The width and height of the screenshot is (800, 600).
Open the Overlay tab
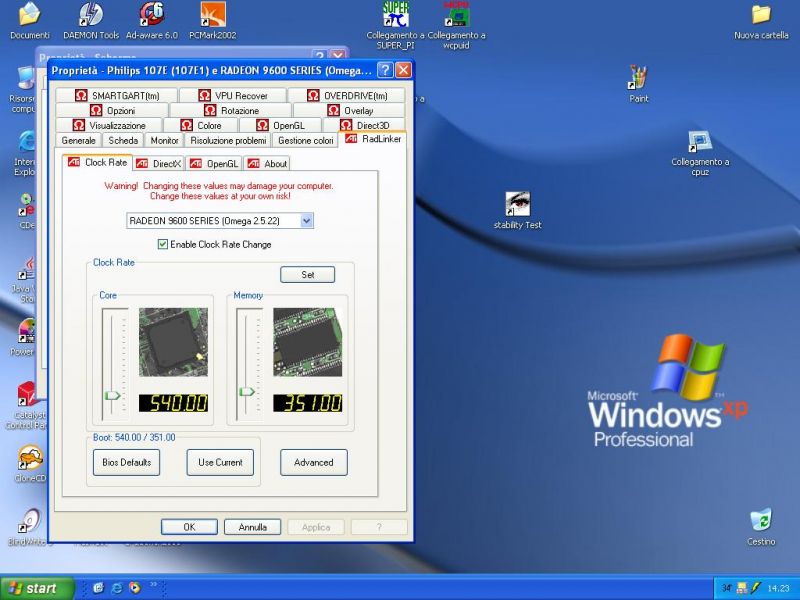click(x=349, y=111)
